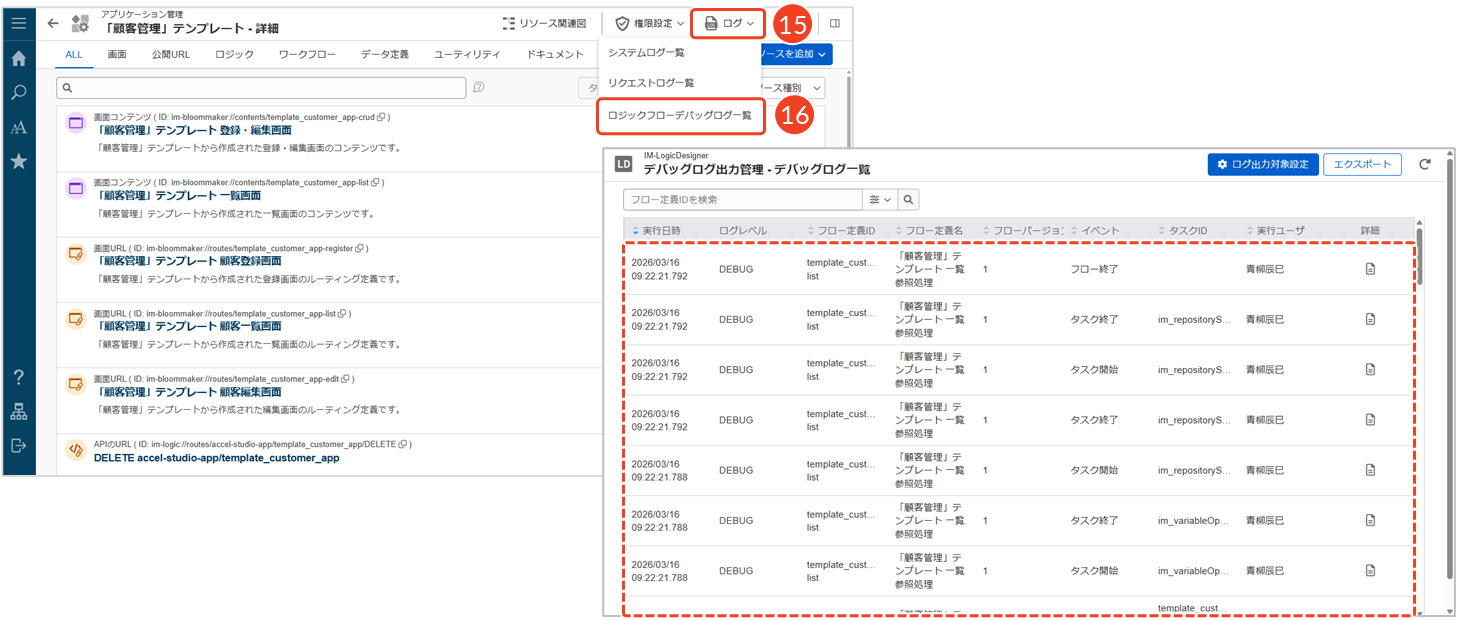Open the ログ dropdown menu

728,23
